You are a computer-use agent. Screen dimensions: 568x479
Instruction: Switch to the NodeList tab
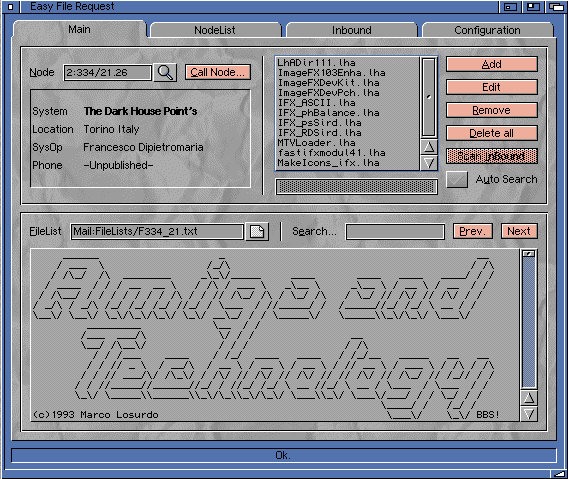[215, 30]
